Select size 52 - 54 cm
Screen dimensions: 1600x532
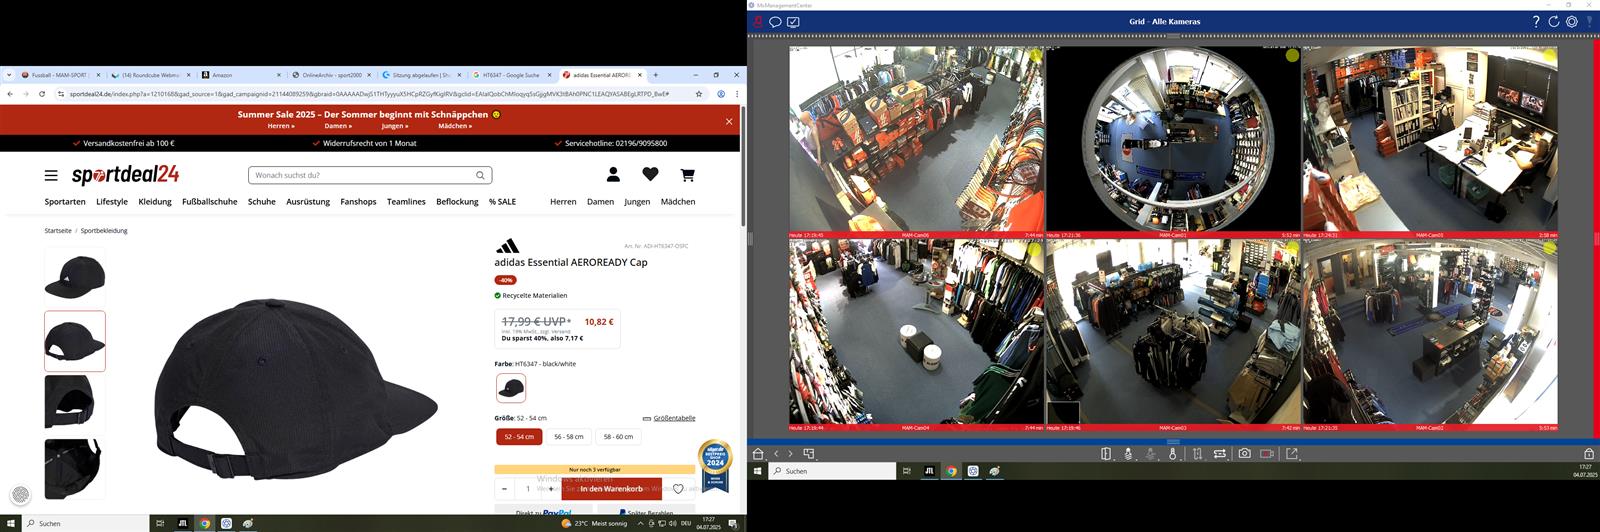click(519, 437)
